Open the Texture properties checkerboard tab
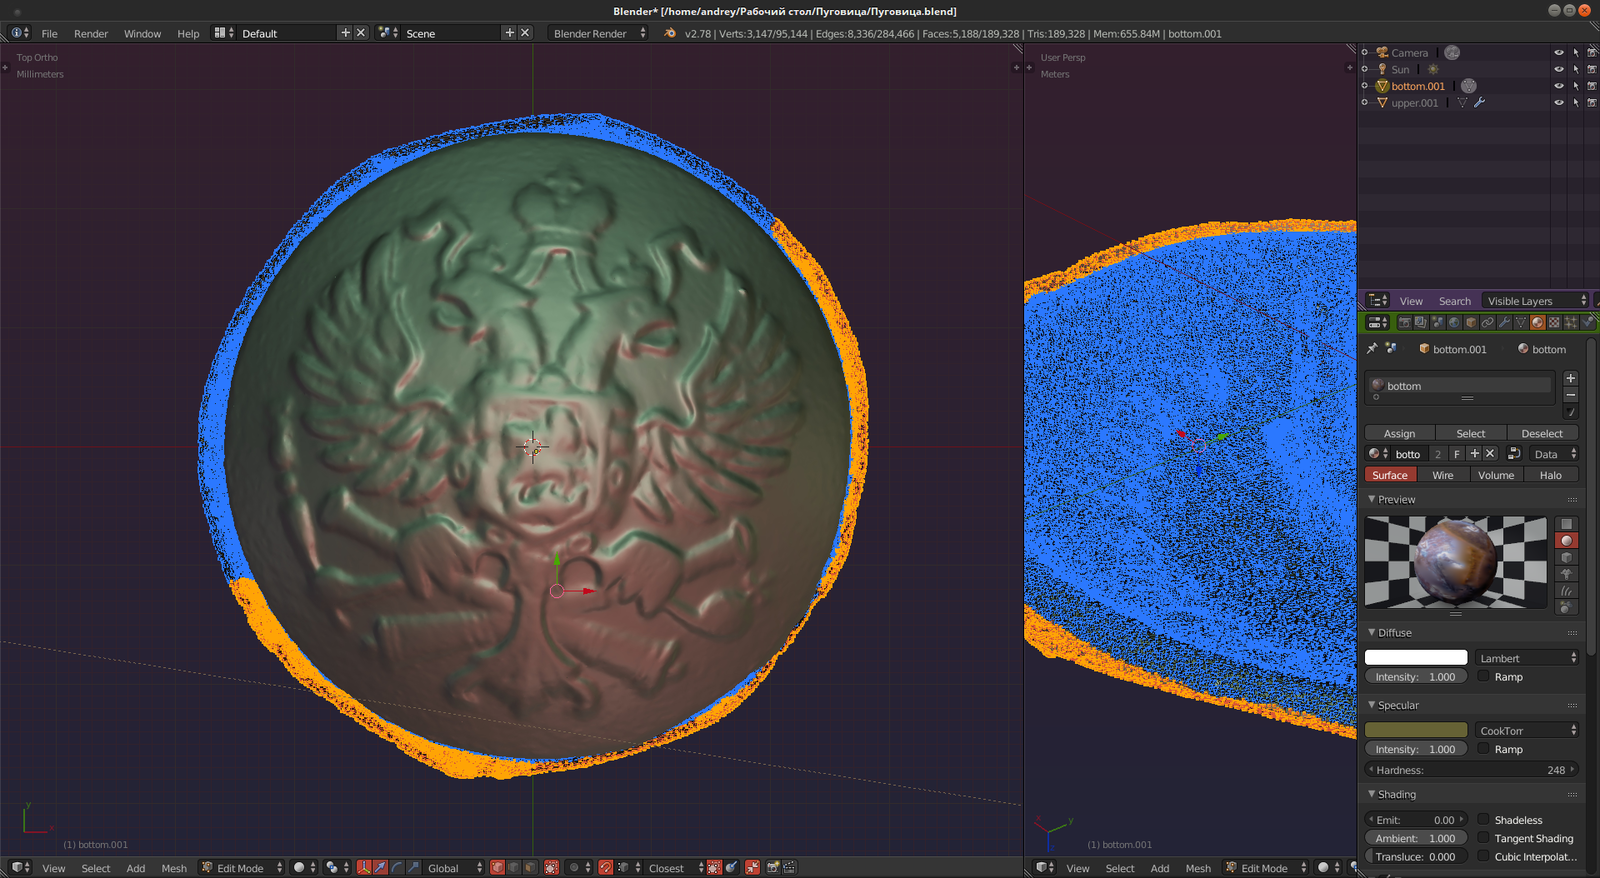Image resolution: width=1600 pixels, height=878 pixels. (x=1554, y=322)
